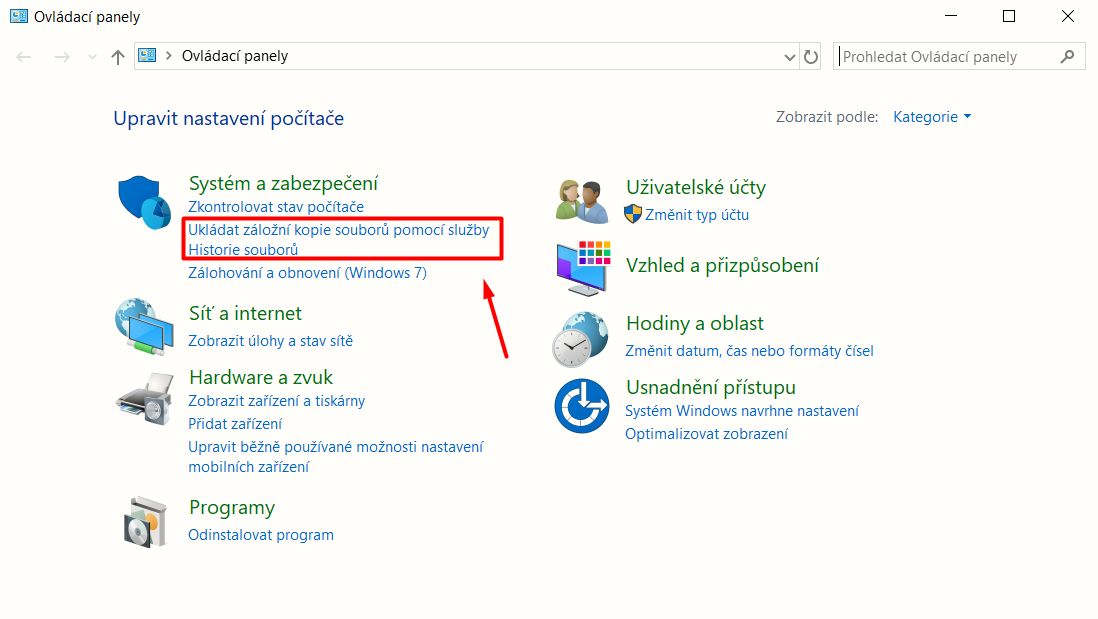Go up one level with arrow

pyautogui.click(x=118, y=57)
